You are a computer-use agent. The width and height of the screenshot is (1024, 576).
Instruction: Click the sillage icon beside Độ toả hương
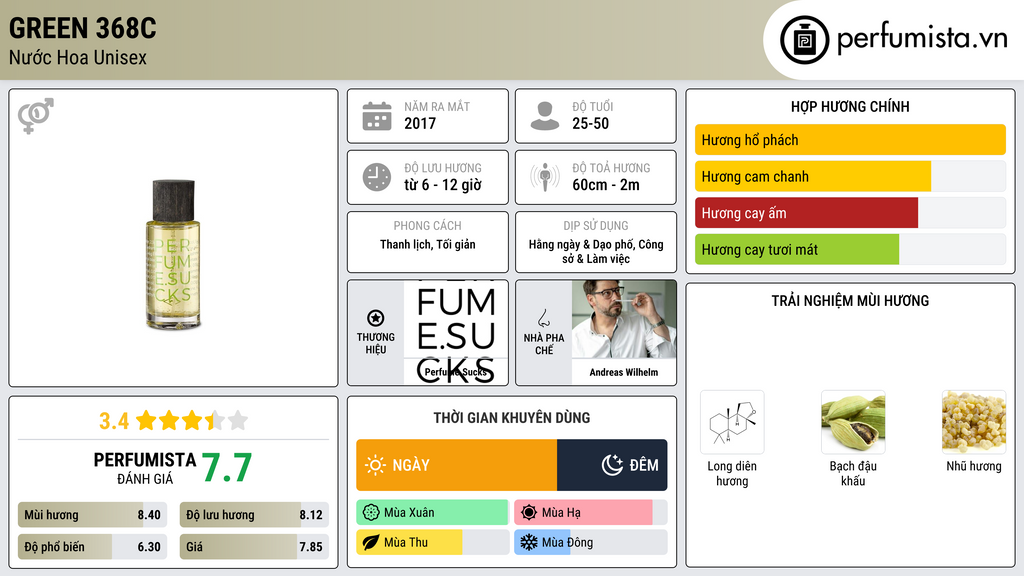coord(545,177)
